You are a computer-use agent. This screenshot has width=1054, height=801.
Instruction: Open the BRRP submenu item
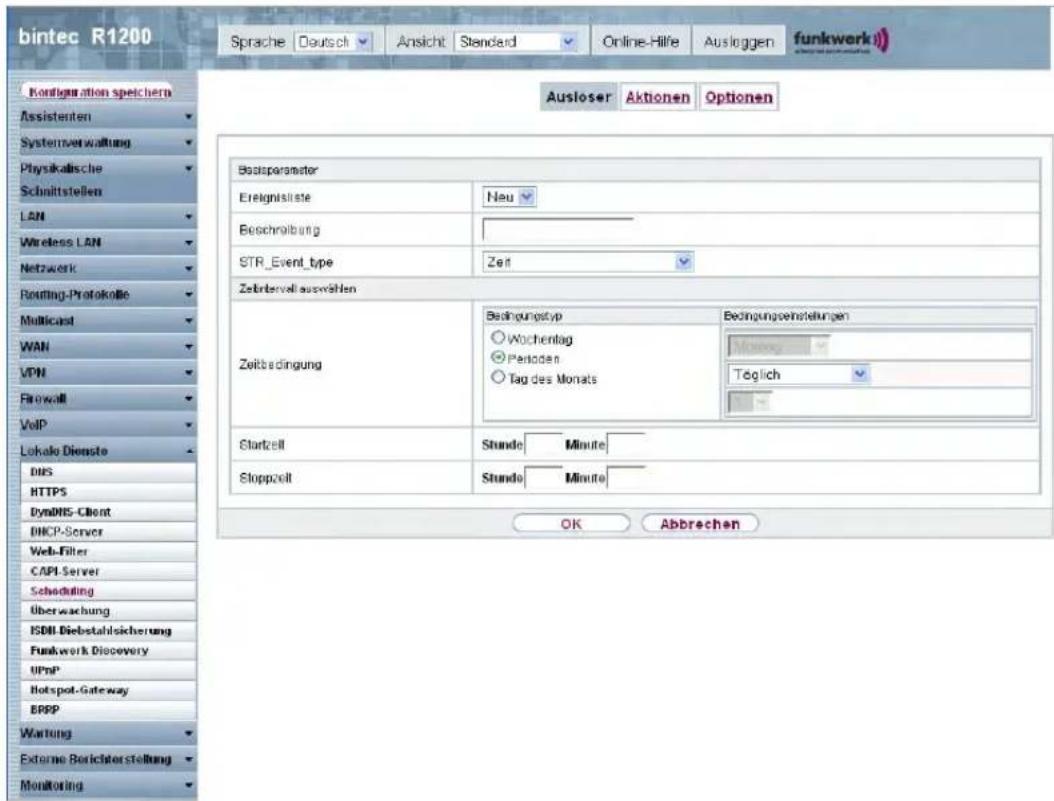109,710
